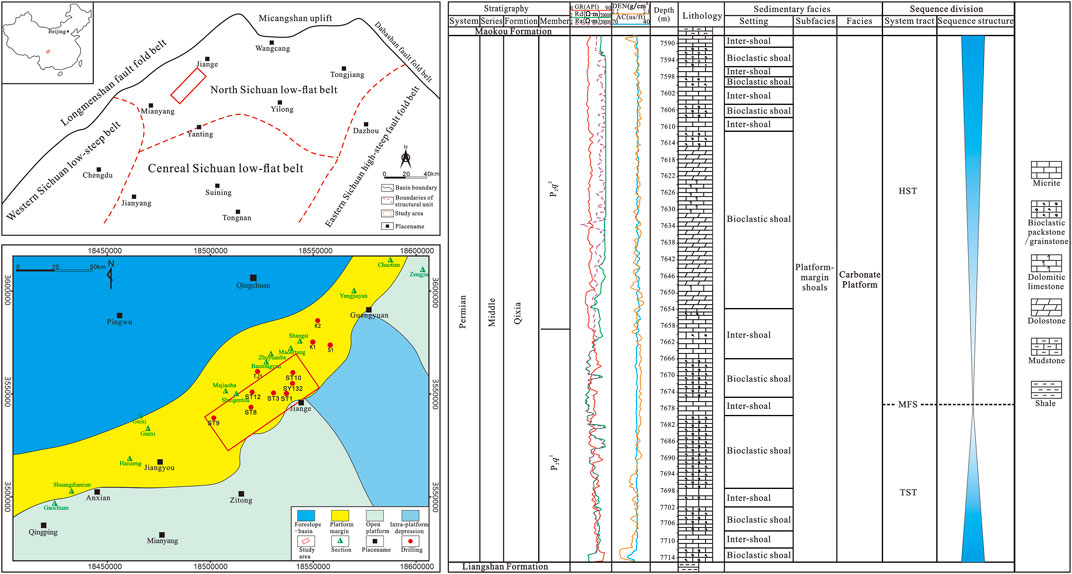Screen dimensions: 1072x574
Task: Click the ST9 drilling well marker
Action: 213,418
